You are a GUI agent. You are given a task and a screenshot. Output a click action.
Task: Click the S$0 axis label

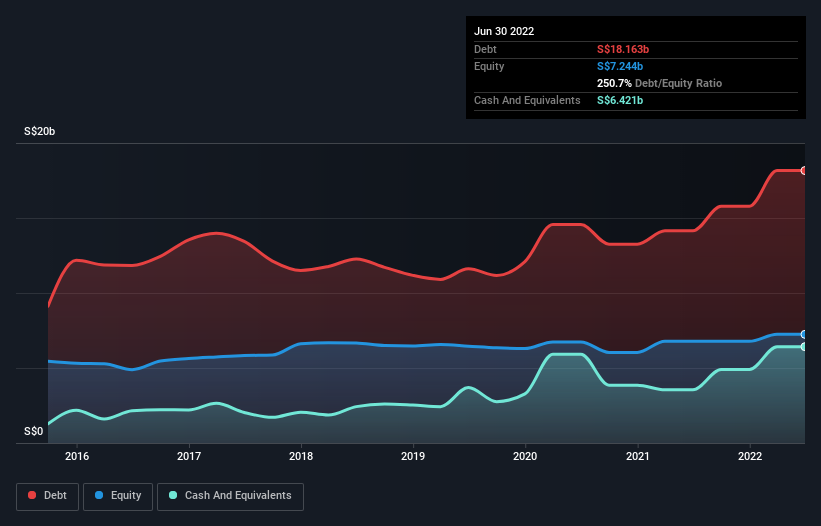[34, 432]
